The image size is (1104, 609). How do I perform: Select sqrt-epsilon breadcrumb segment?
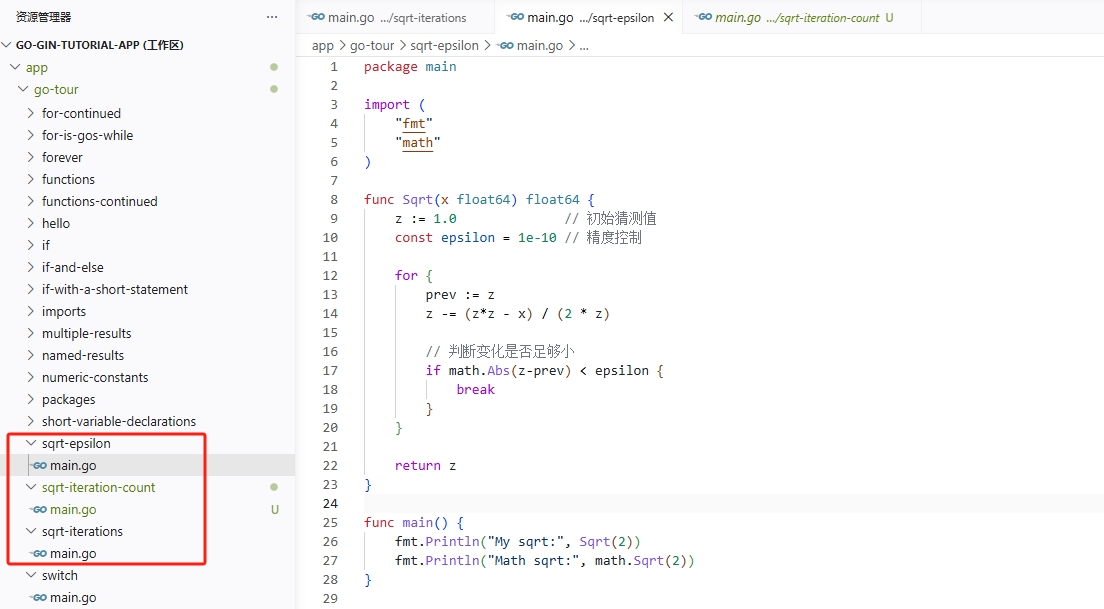[444, 46]
